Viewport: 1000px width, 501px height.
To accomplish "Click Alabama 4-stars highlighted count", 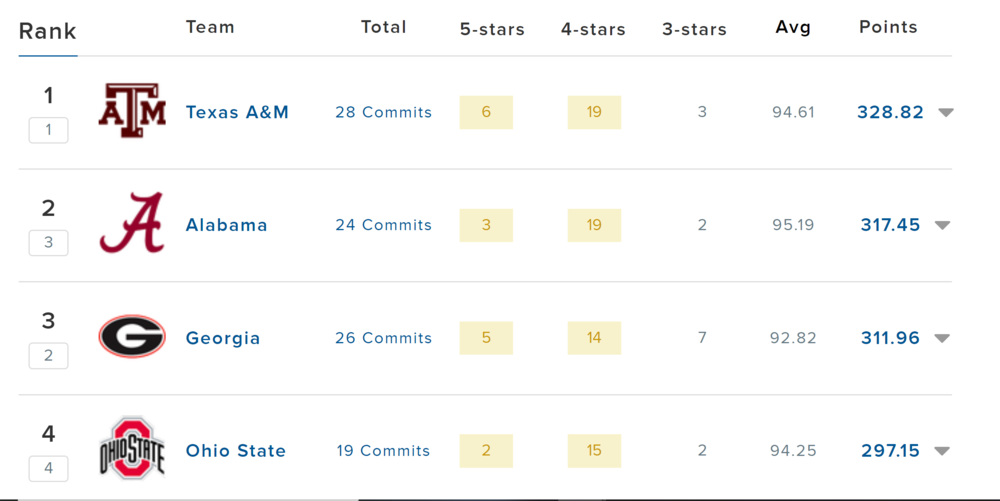I will coord(594,225).
